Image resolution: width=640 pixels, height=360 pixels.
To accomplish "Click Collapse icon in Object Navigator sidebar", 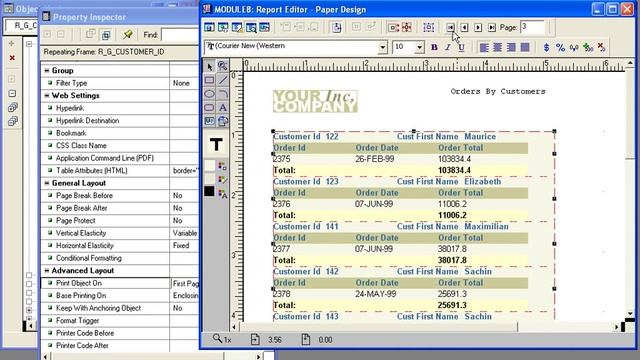I will click(12, 93).
